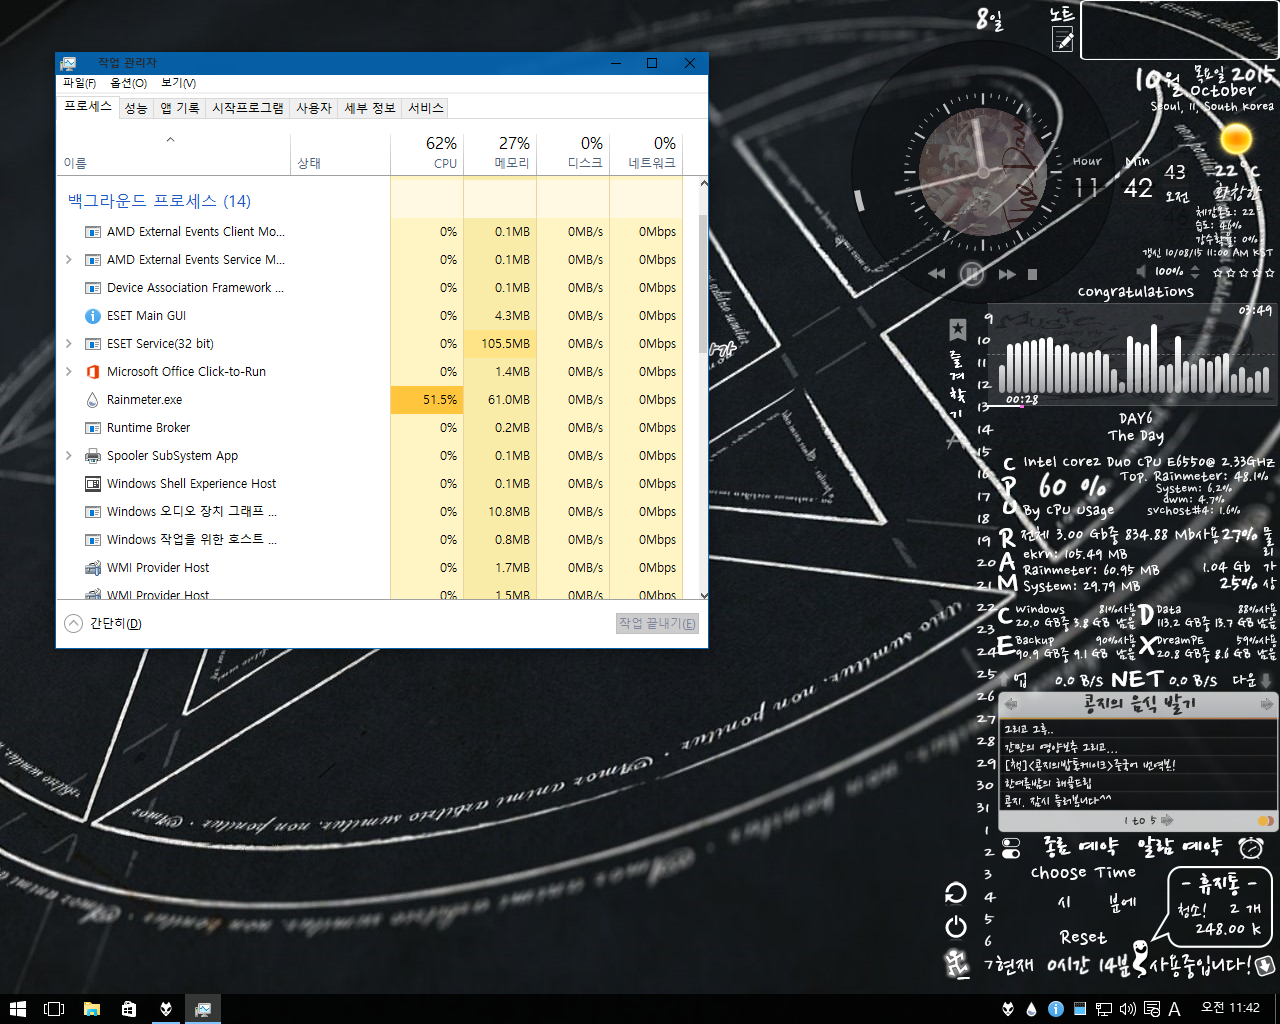
Task: Open File Explorer from the taskbar
Action: coord(92,1009)
